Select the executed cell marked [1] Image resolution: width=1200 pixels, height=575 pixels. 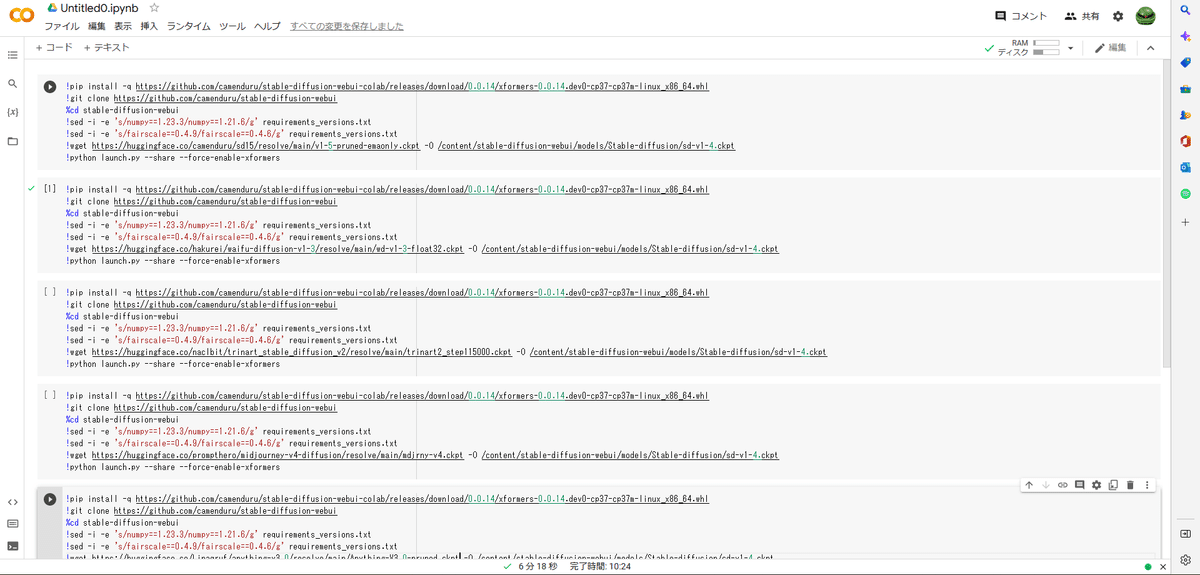[50, 189]
